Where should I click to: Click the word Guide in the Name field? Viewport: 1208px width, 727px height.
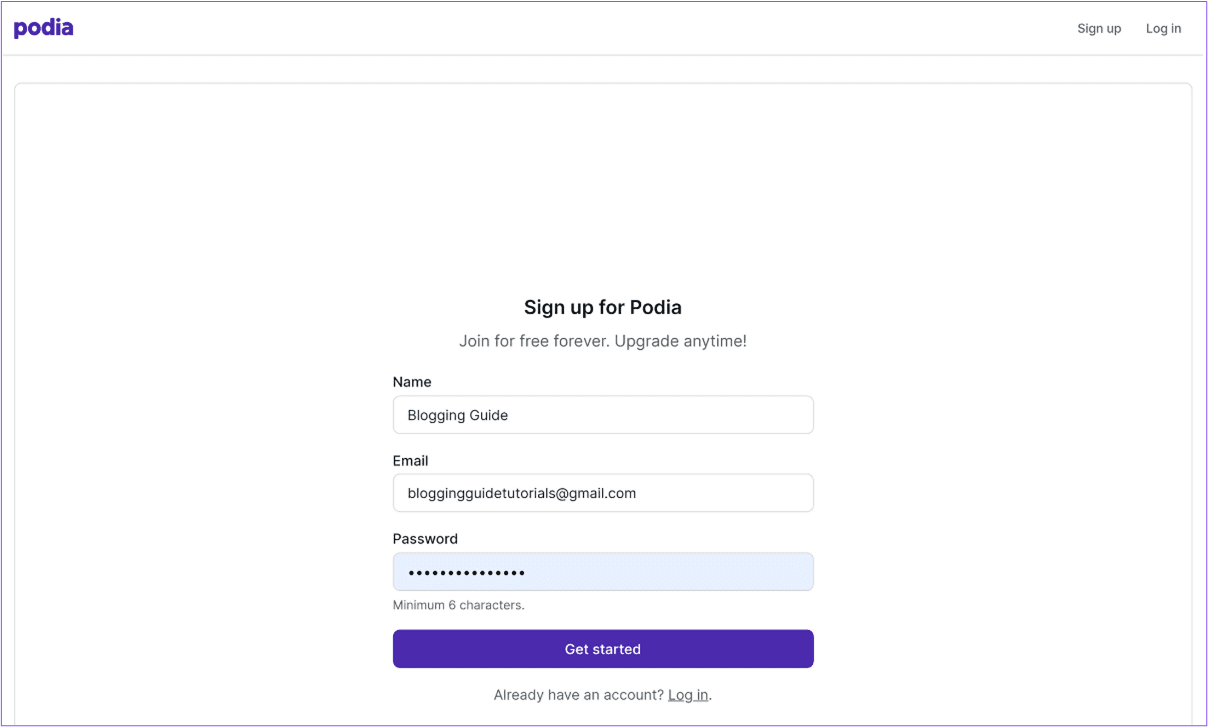pos(489,415)
